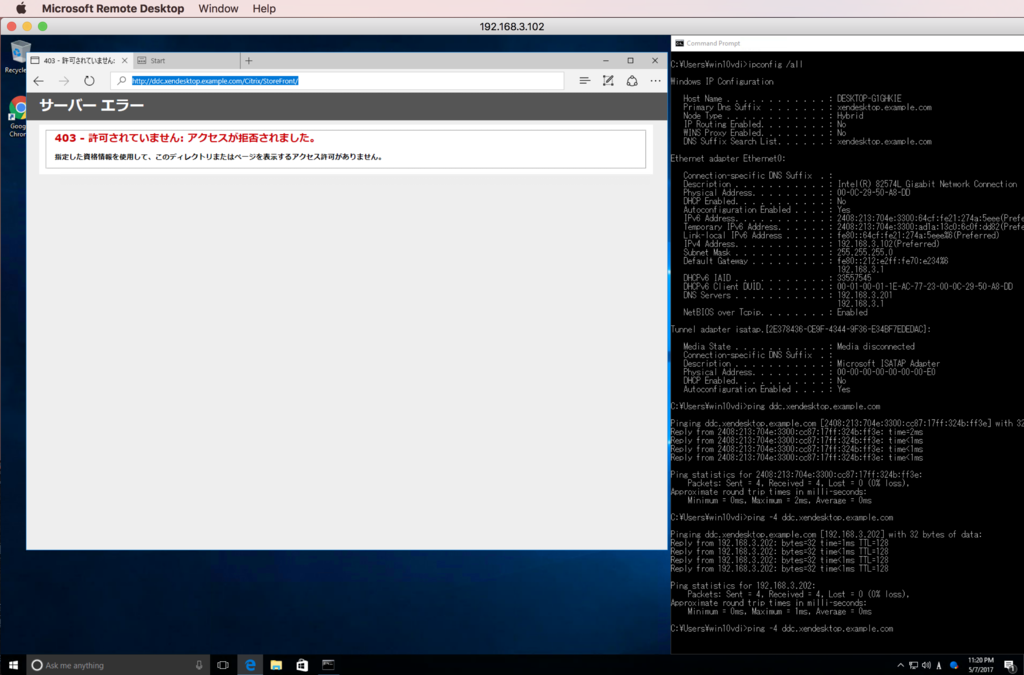1024x675 pixels.
Task: Click the 'Node Type . . . Hybrid' line
Action: pos(773,116)
